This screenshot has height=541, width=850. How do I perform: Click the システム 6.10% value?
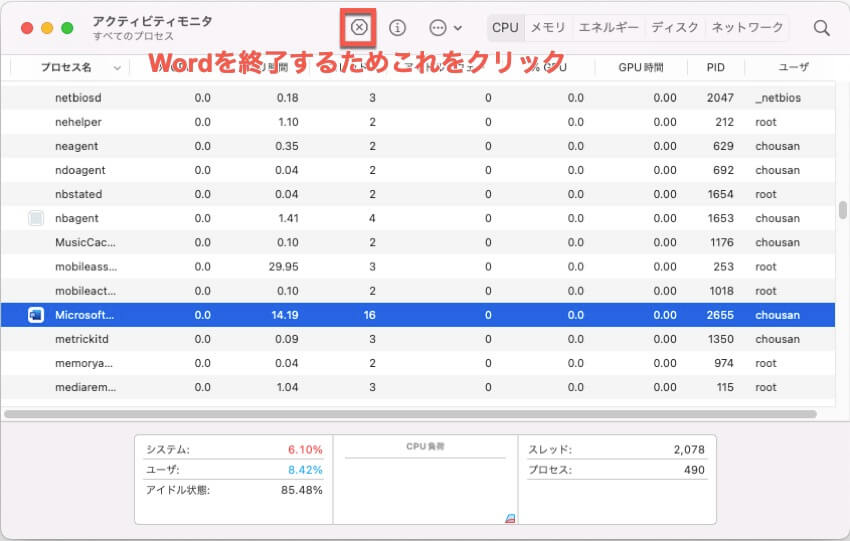click(305, 449)
